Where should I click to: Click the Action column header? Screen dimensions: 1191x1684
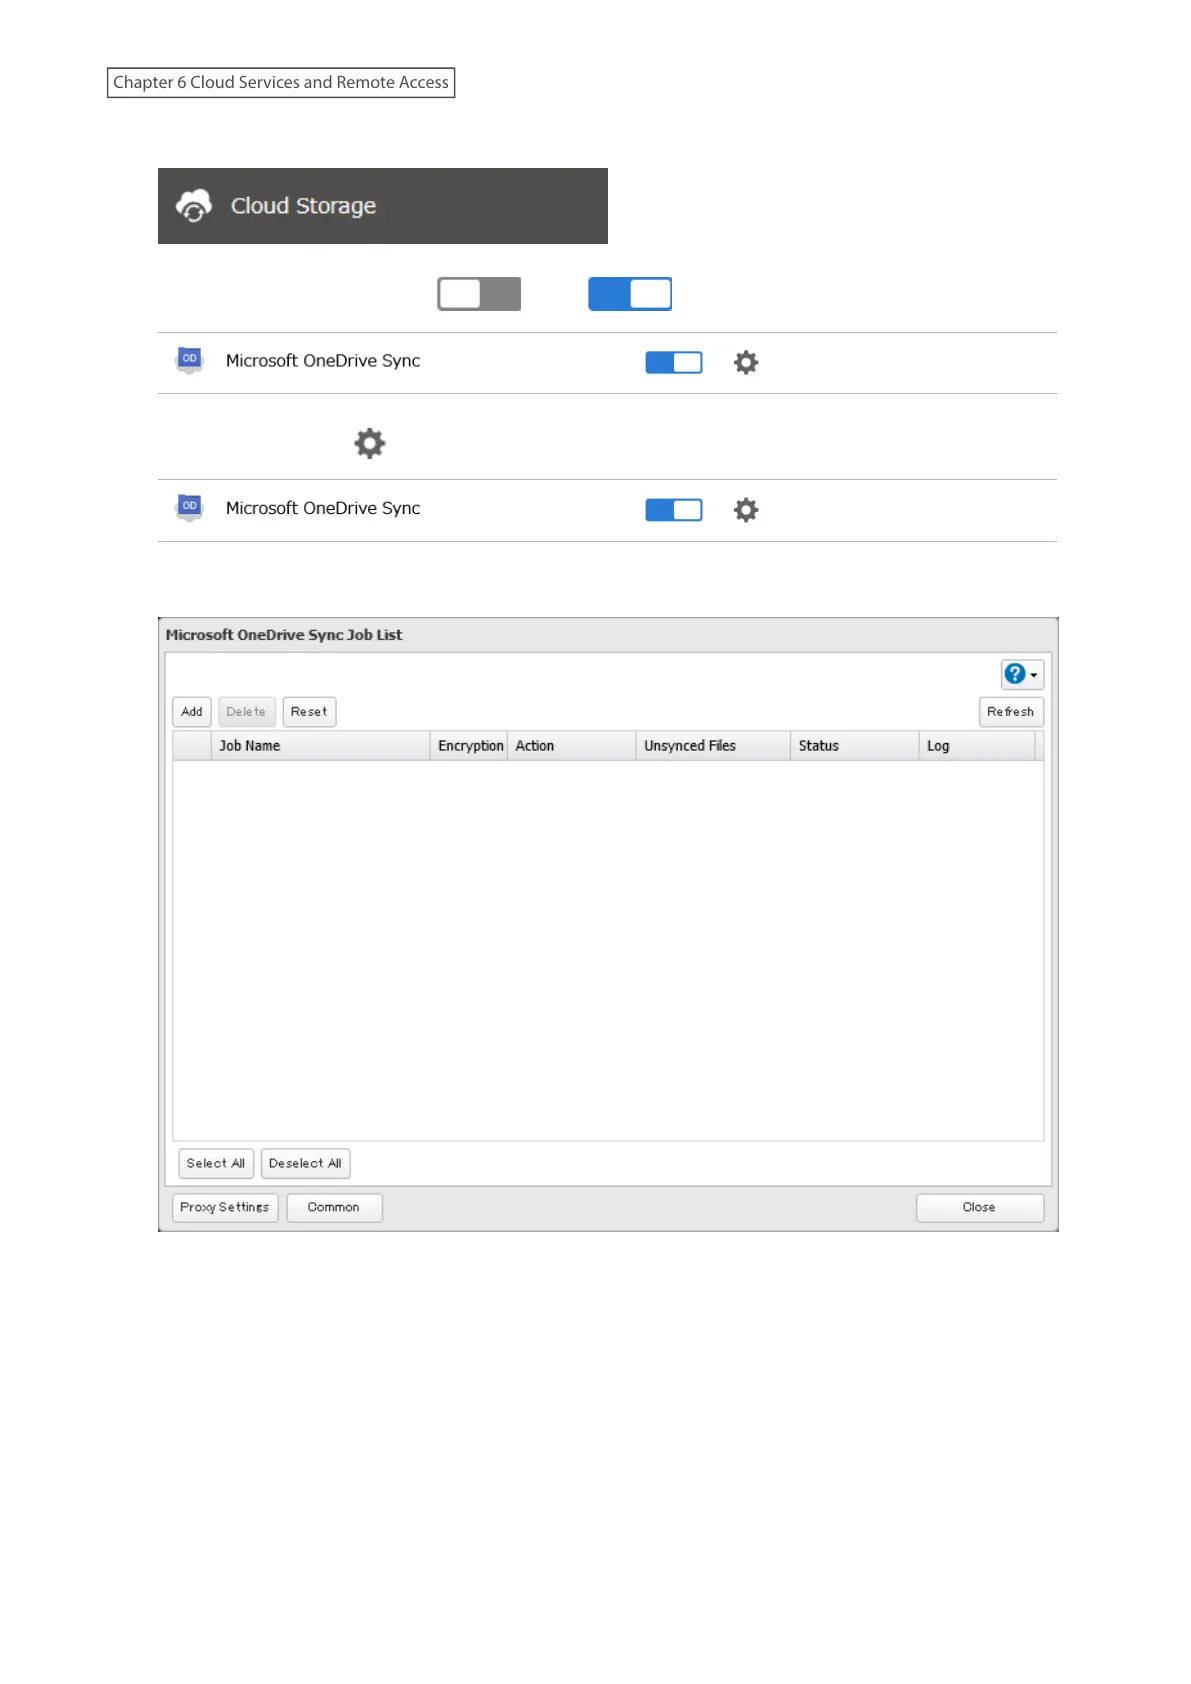coord(572,746)
